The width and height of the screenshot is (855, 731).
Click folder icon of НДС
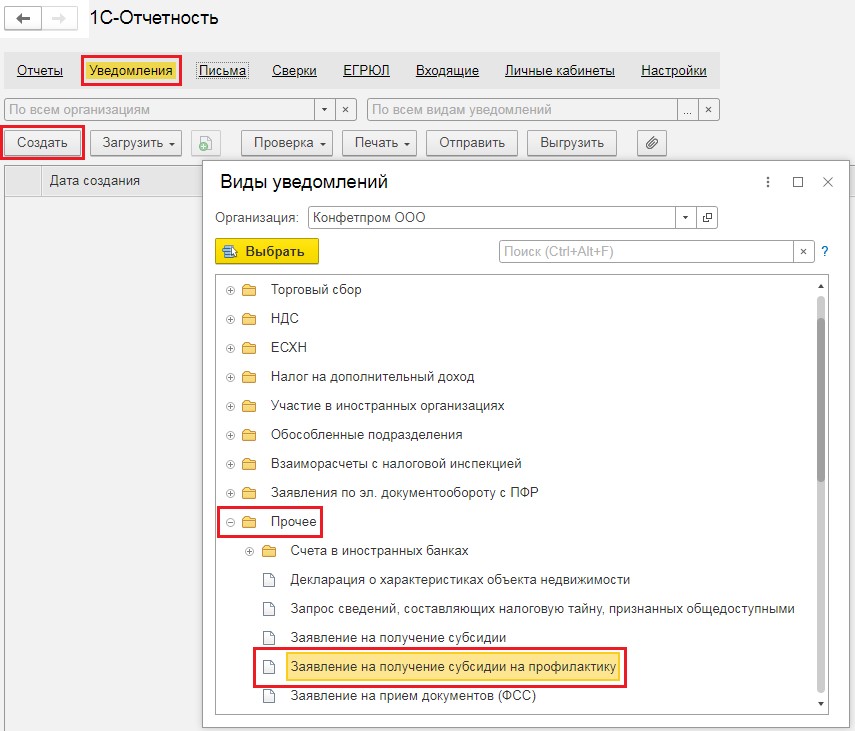(x=249, y=319)
